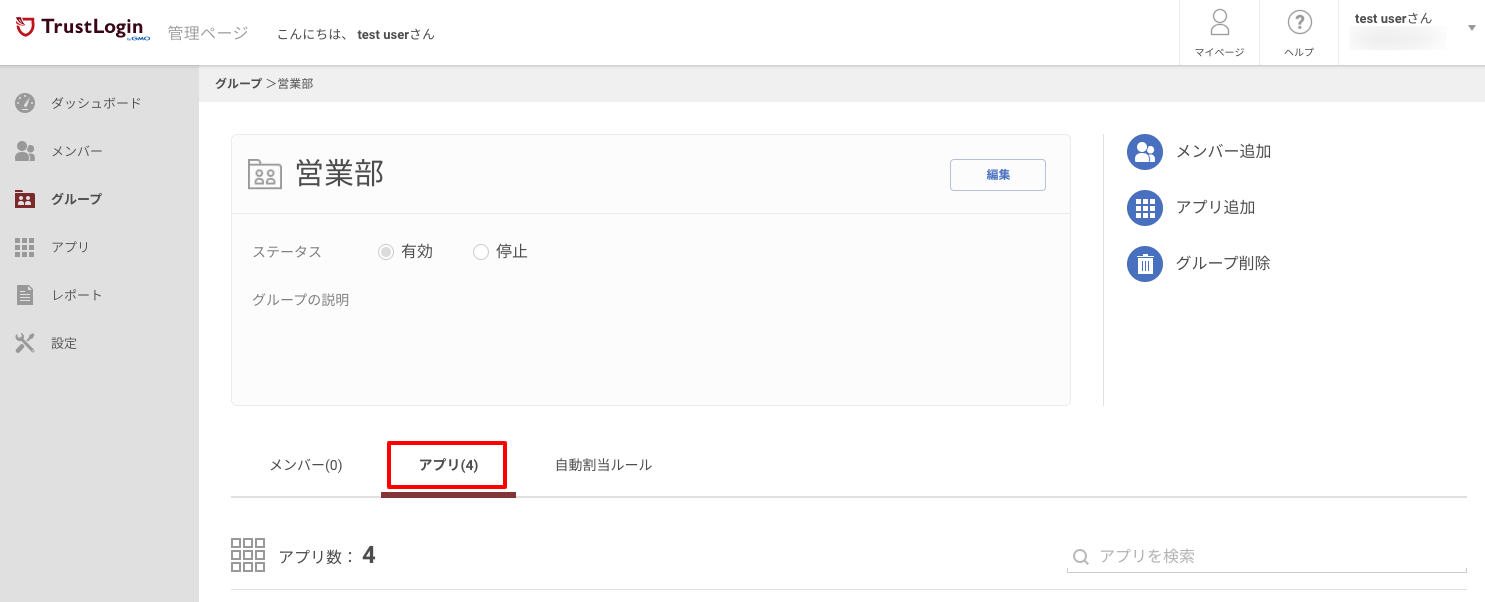Select 停止 status radio button
This screenshot has height=602, width=1485.
point(480,252)
